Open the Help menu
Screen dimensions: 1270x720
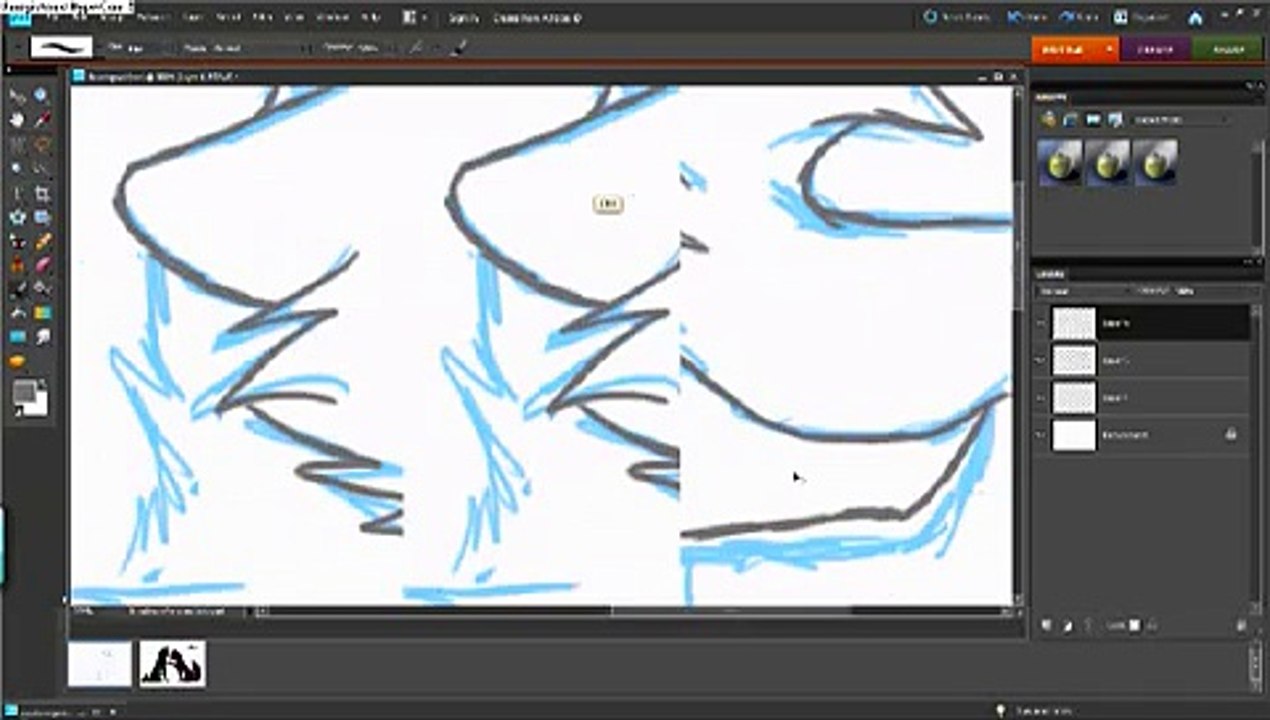[x=370, y=18]
